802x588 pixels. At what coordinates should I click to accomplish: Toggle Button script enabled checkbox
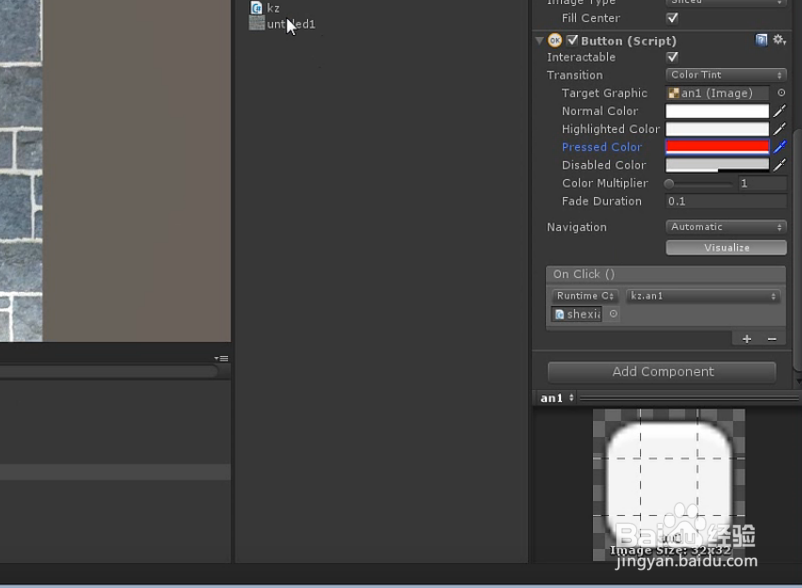pos(572,40)
